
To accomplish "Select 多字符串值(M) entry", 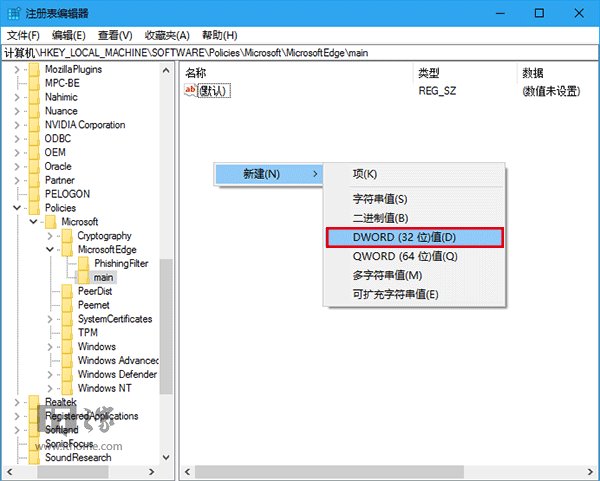I will (x=414, y=276).
